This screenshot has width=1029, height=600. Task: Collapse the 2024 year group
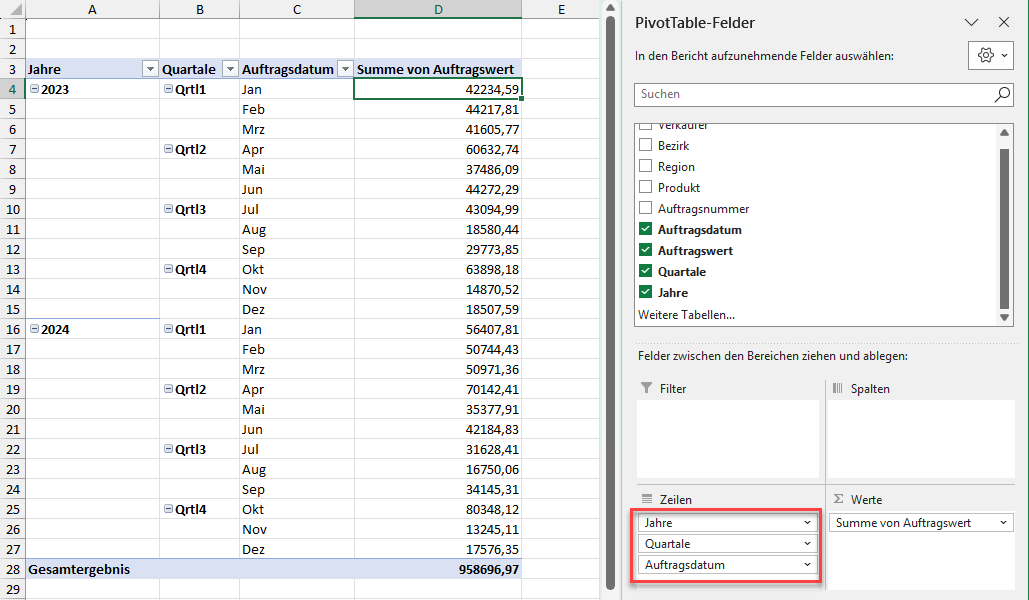35,329
